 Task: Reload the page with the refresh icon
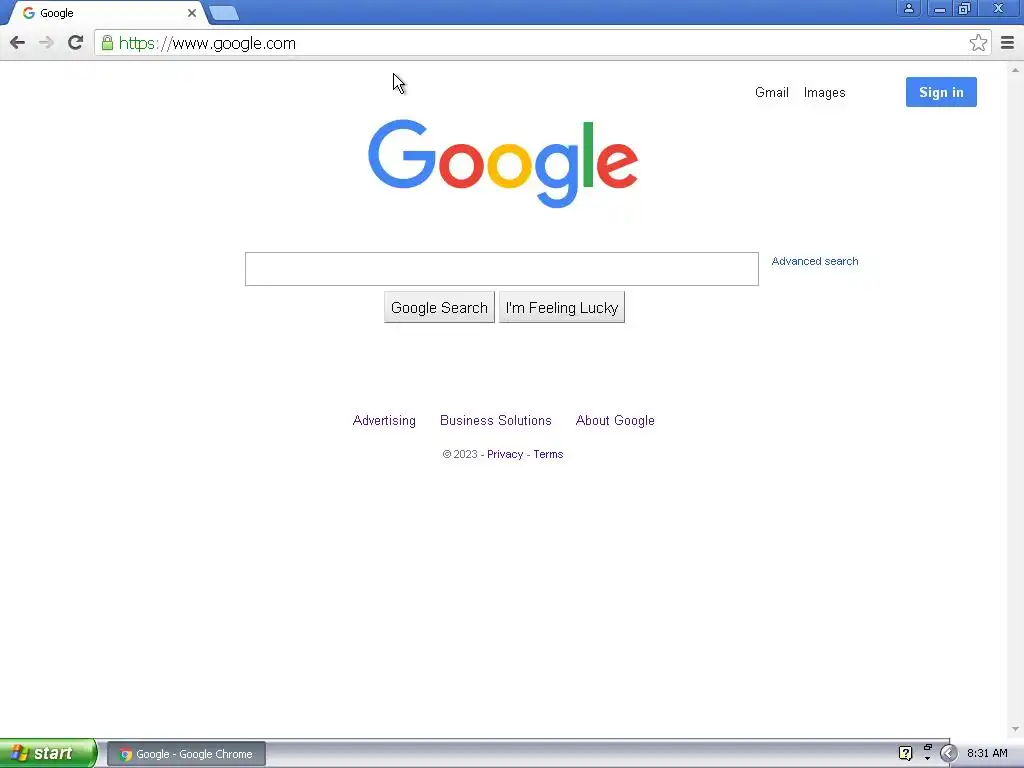75,43
